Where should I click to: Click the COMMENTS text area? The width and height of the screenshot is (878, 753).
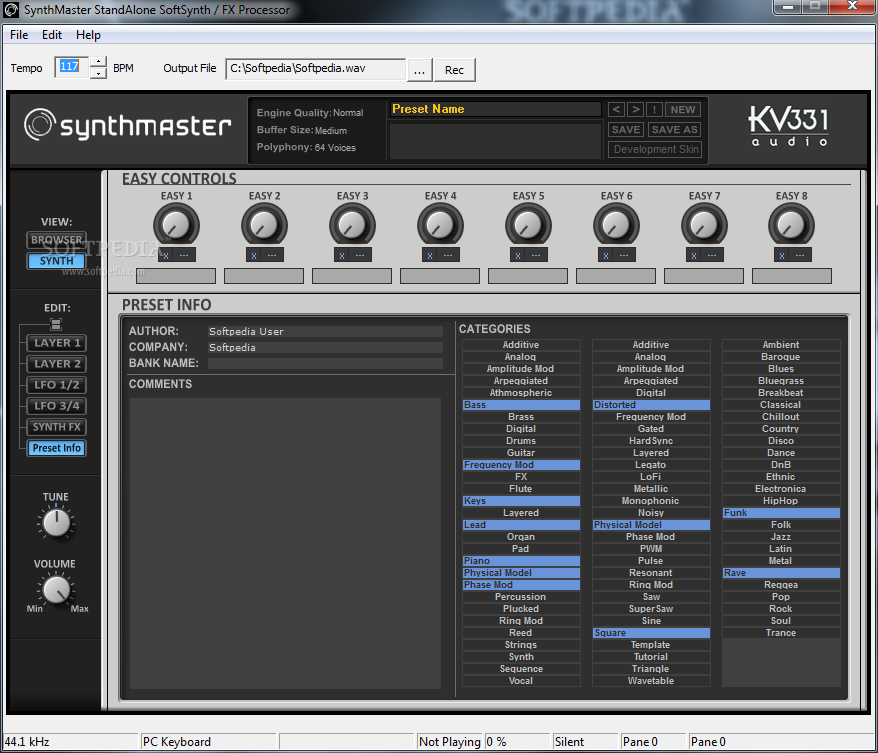(285, 543)
